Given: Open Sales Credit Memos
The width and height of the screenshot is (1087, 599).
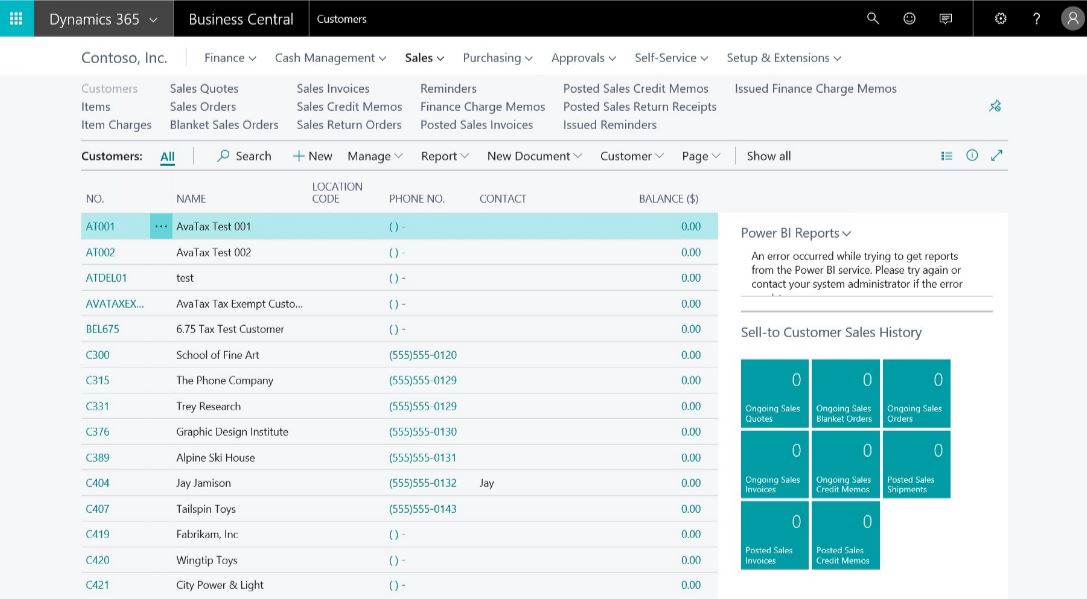Looking at the screenshot, I should click(x=349, y=107).
